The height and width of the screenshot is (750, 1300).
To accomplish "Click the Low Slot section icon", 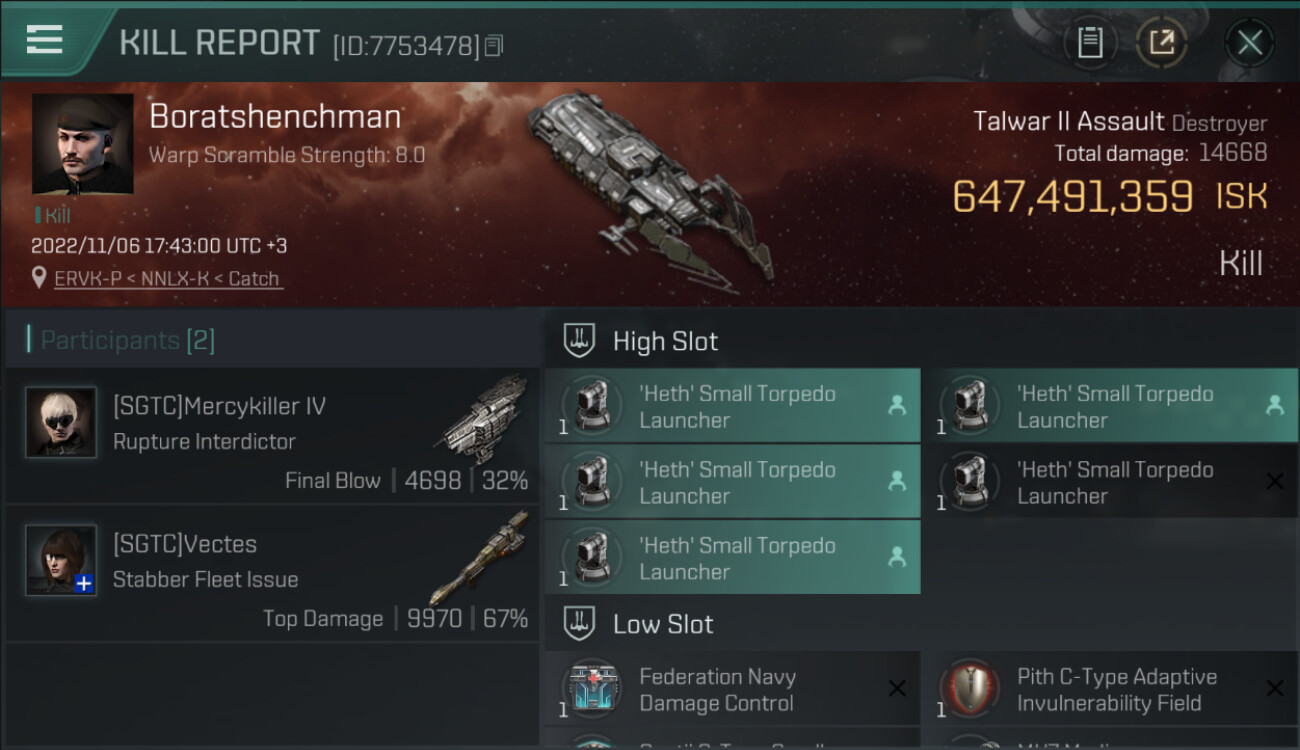I will (x=579, y=624).
